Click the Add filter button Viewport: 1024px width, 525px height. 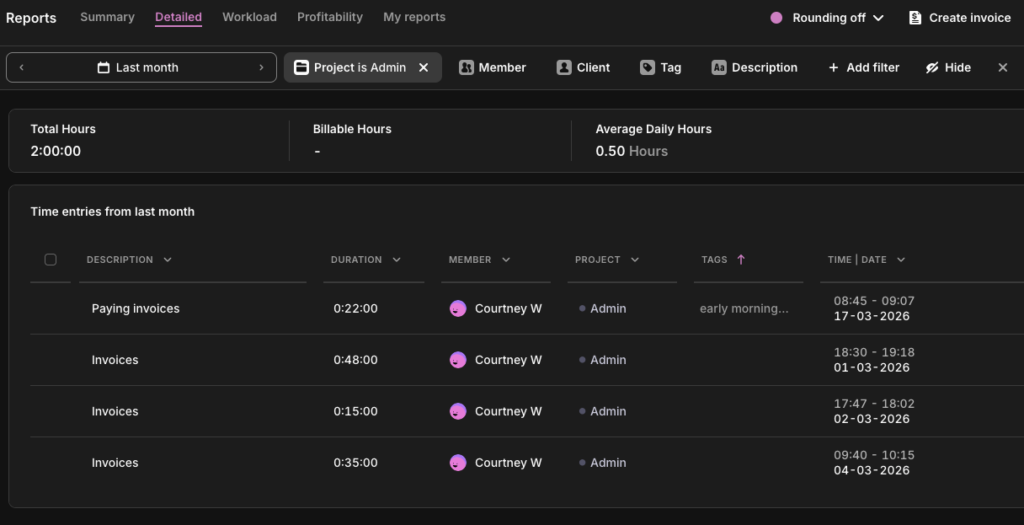coord(864,67)
